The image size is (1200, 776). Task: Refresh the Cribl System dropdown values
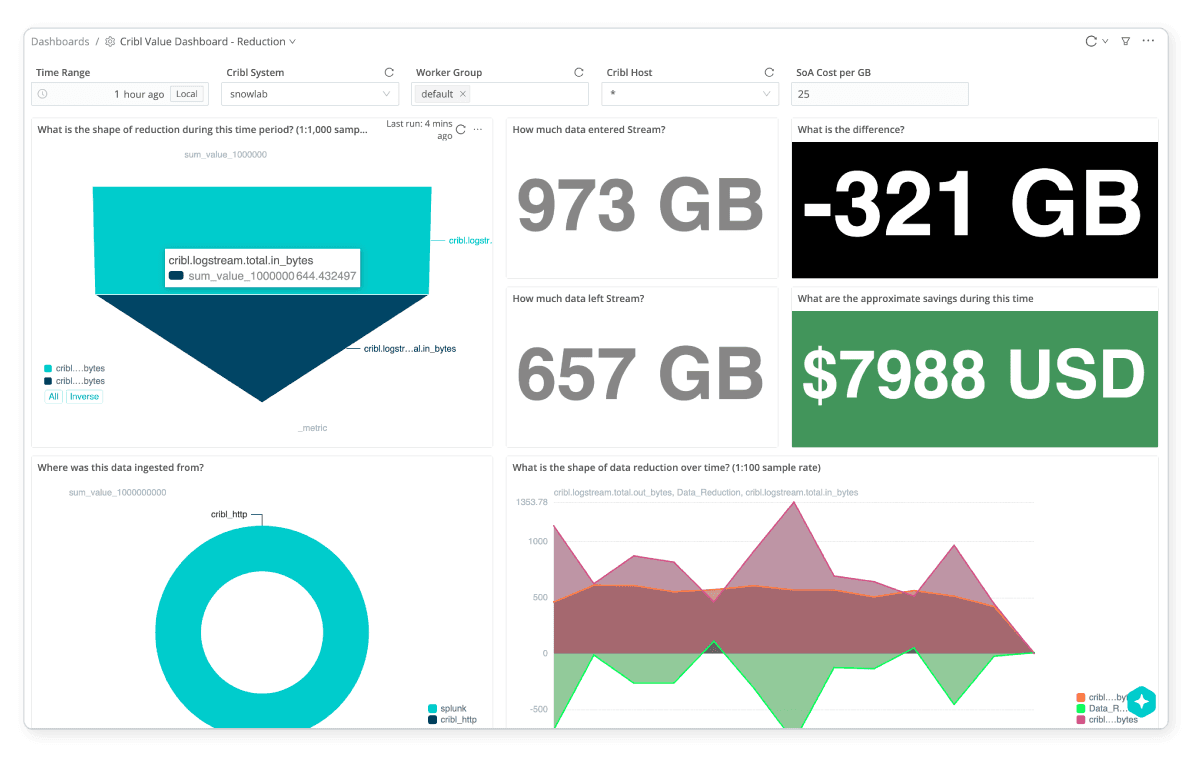tap(389, 73)
